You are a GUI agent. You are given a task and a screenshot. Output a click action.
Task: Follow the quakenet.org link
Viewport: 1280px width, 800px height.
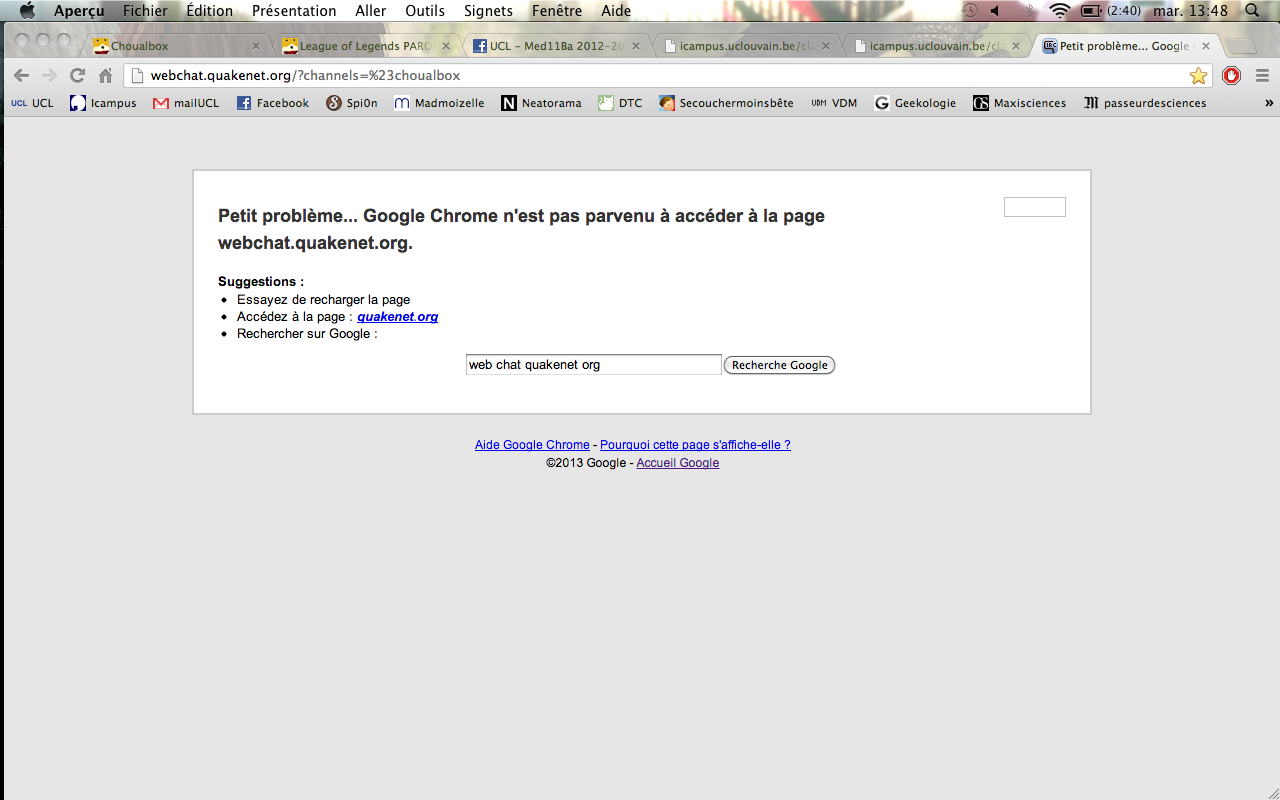(x=398, y=317)
